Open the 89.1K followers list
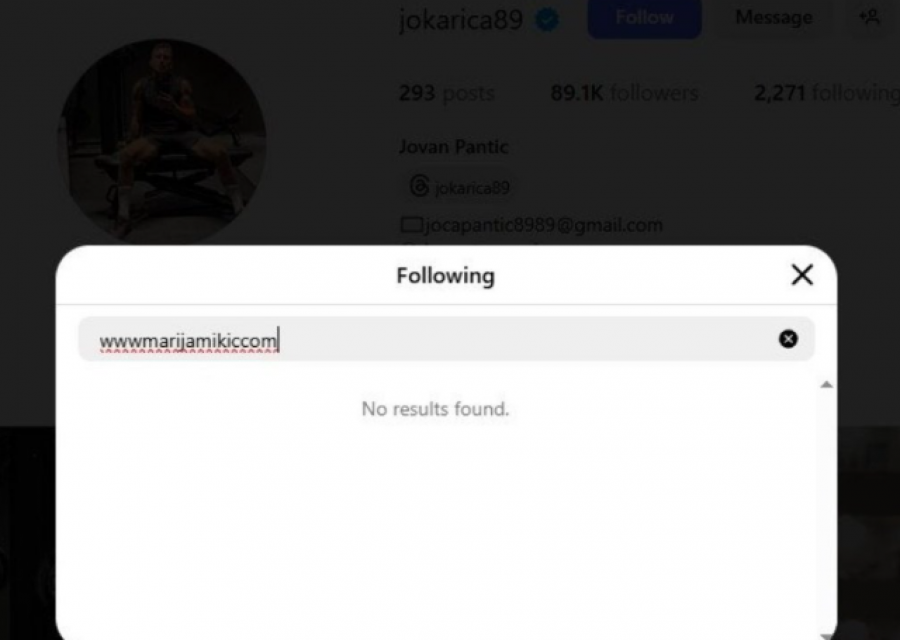The width and height of the screenshot is (900, 640). coord(624,93)
